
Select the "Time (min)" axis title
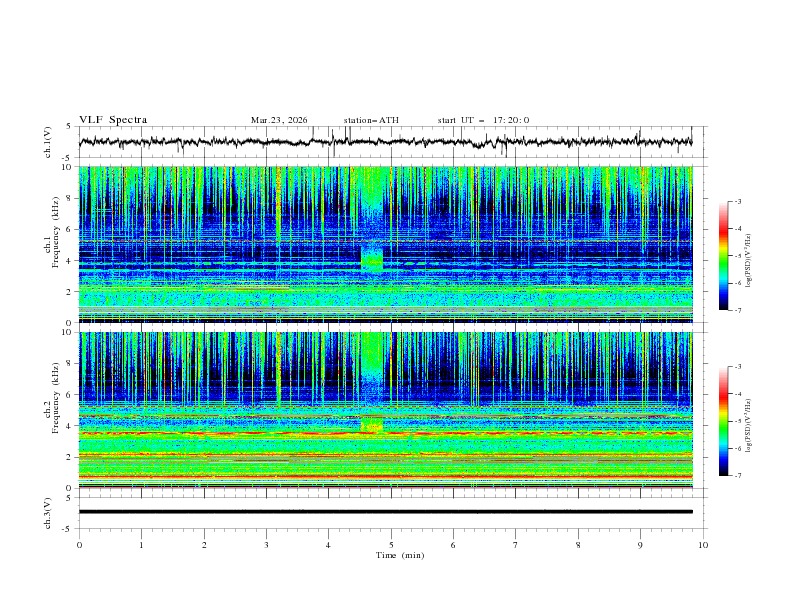[x=400, y=555]
